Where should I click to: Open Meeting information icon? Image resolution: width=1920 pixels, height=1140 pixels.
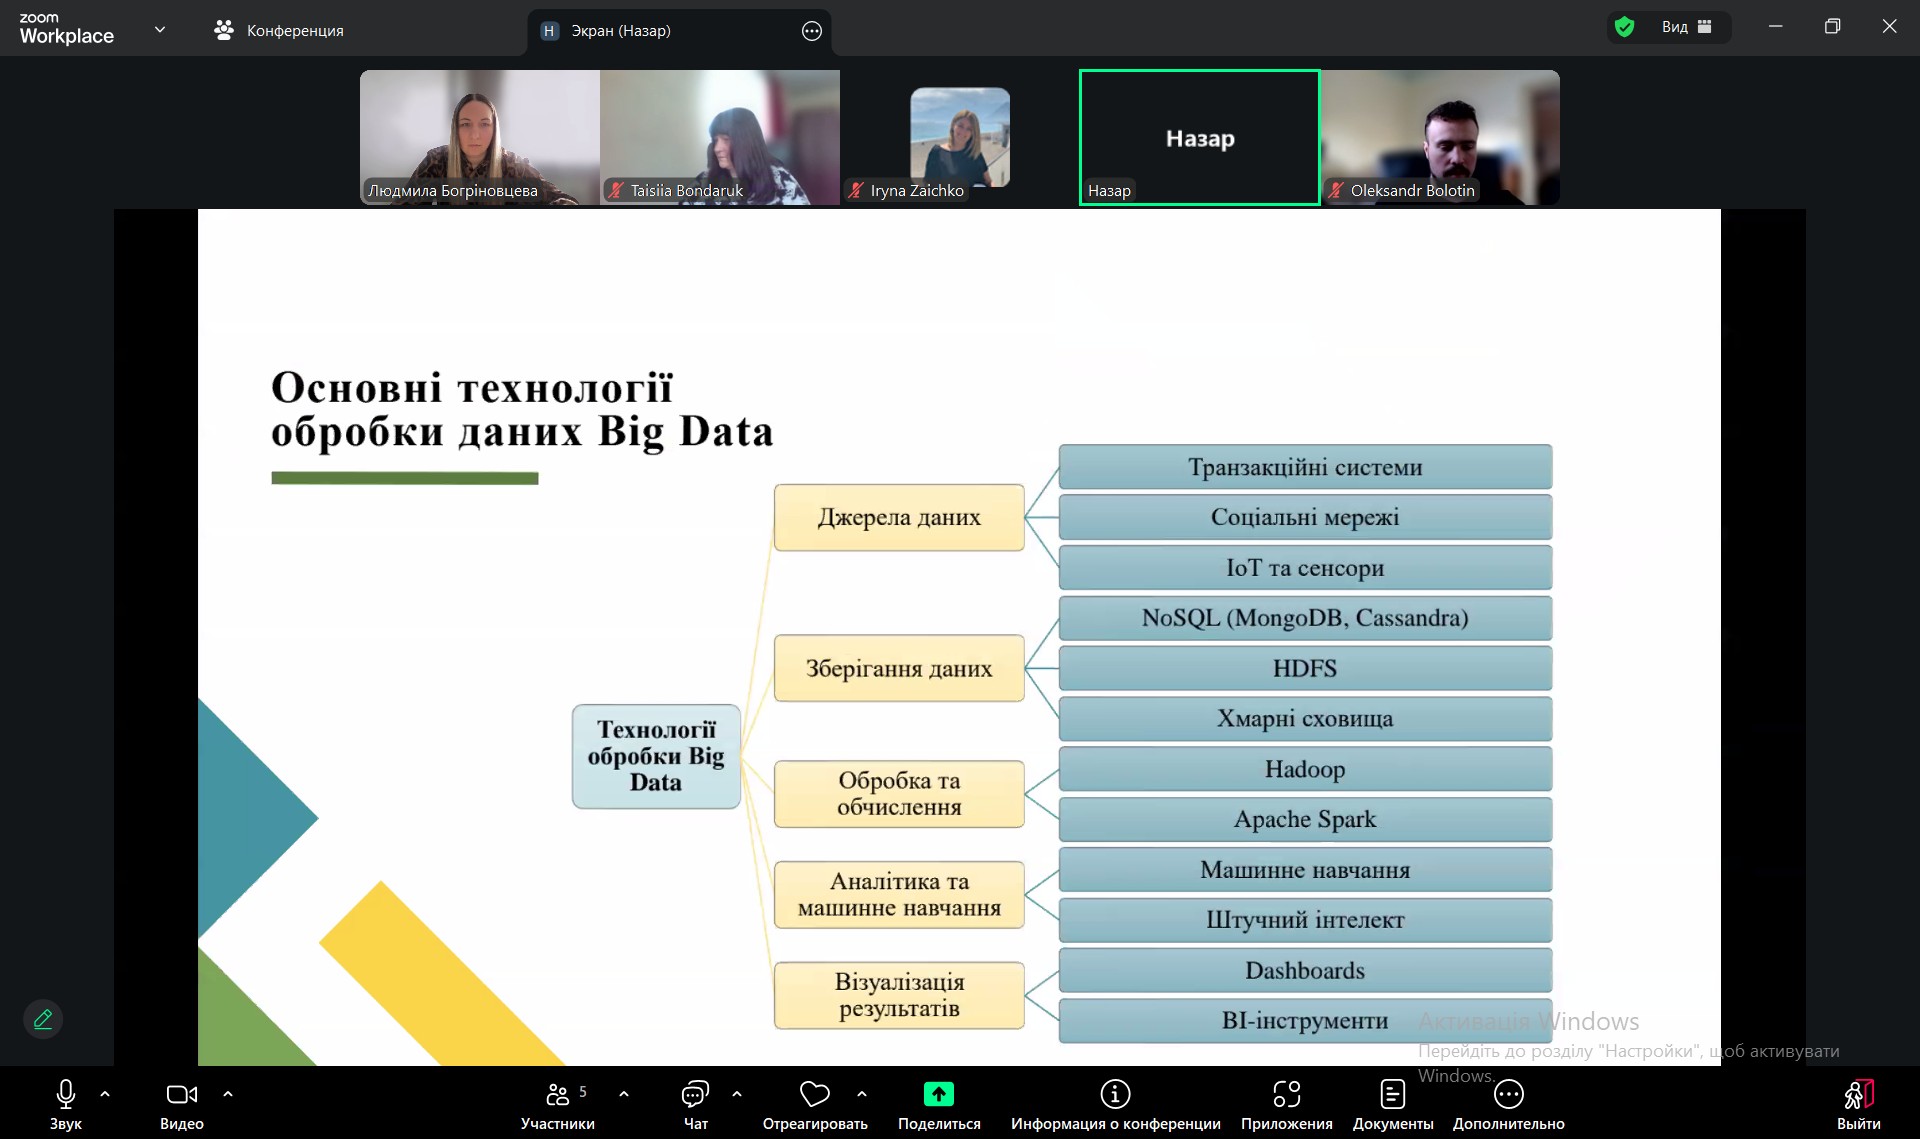tap(1115, 1095)
